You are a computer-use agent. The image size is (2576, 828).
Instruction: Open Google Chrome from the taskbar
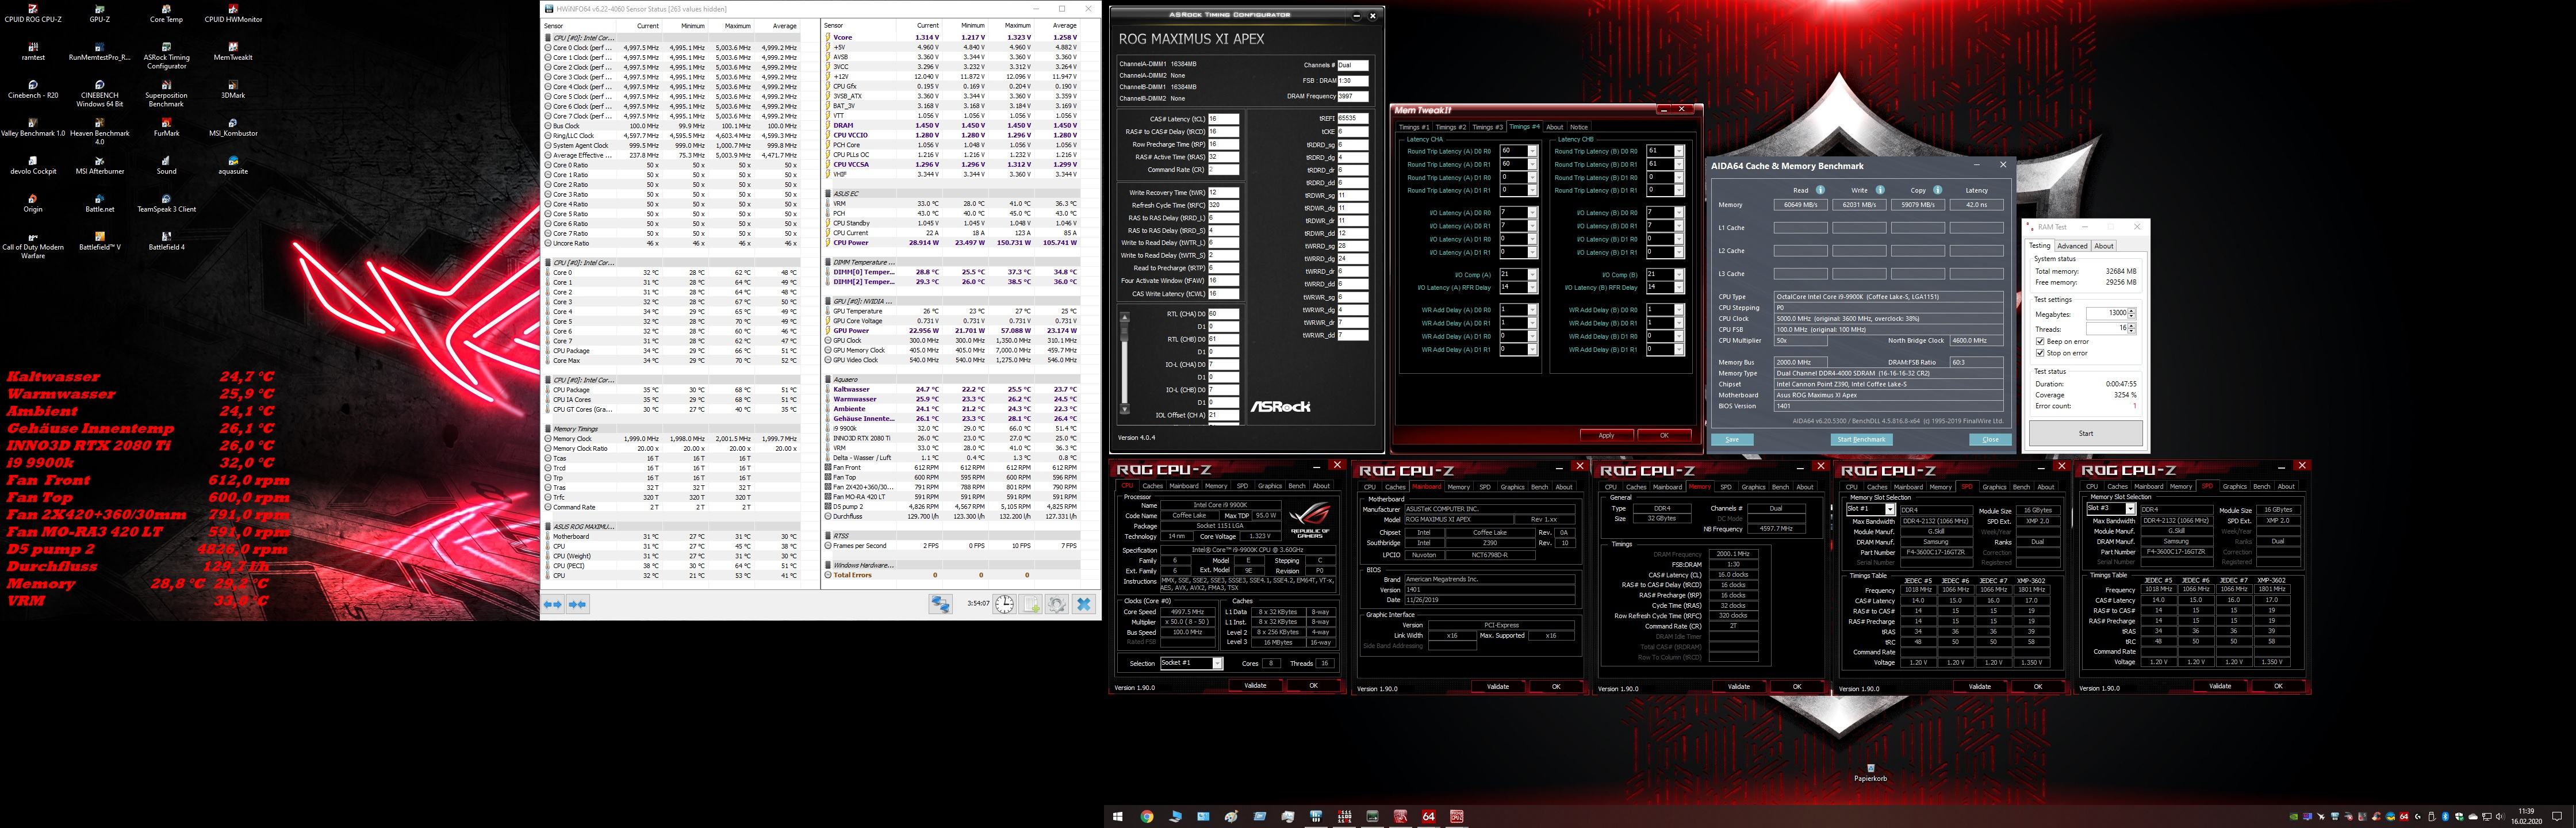coord(1147,816)
